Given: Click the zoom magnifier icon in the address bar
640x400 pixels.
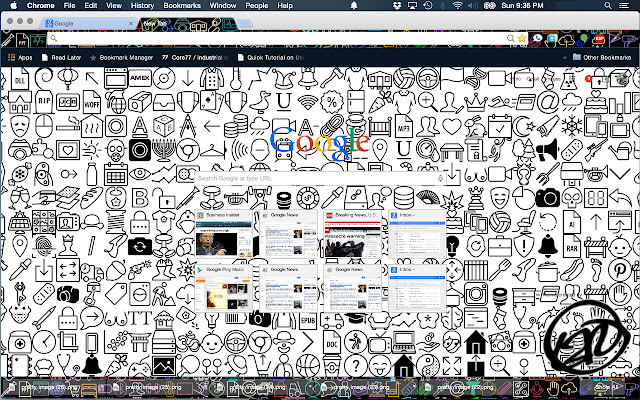Looking at the screenshot, I should coord(510,38).
